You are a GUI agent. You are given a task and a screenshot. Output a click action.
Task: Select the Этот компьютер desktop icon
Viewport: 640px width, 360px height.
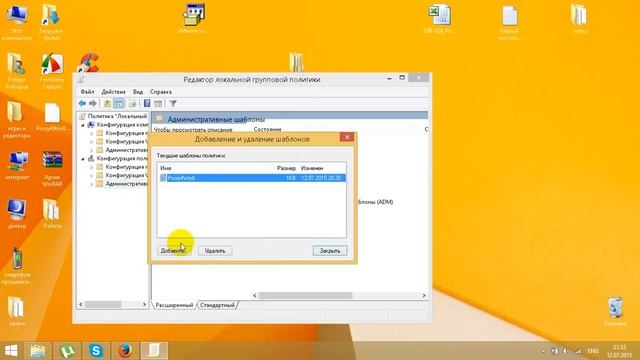point(17,22)
